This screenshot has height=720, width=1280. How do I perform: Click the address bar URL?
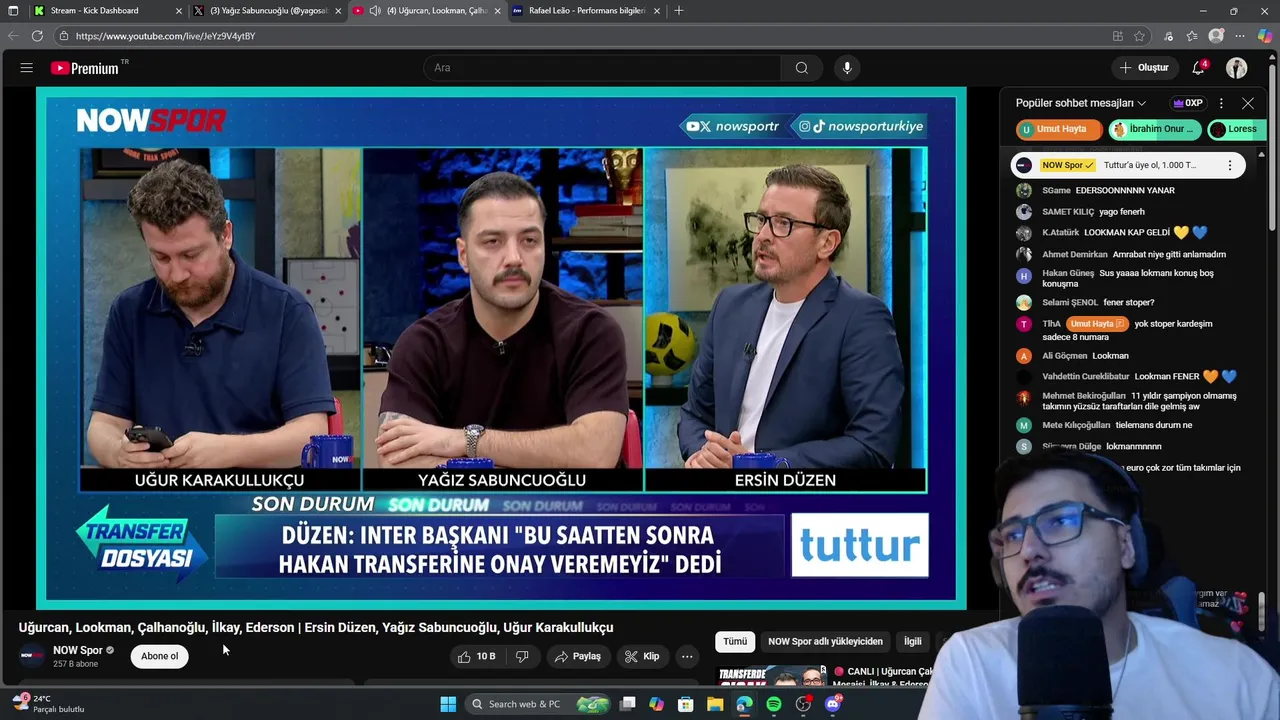coord(165,36)
